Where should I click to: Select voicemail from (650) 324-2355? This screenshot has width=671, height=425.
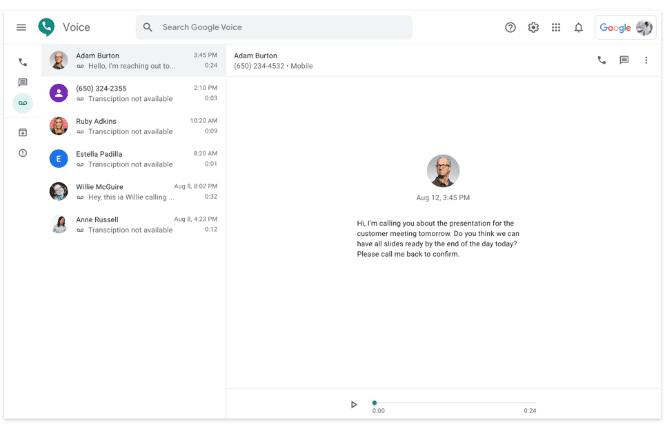coord(134,93)
